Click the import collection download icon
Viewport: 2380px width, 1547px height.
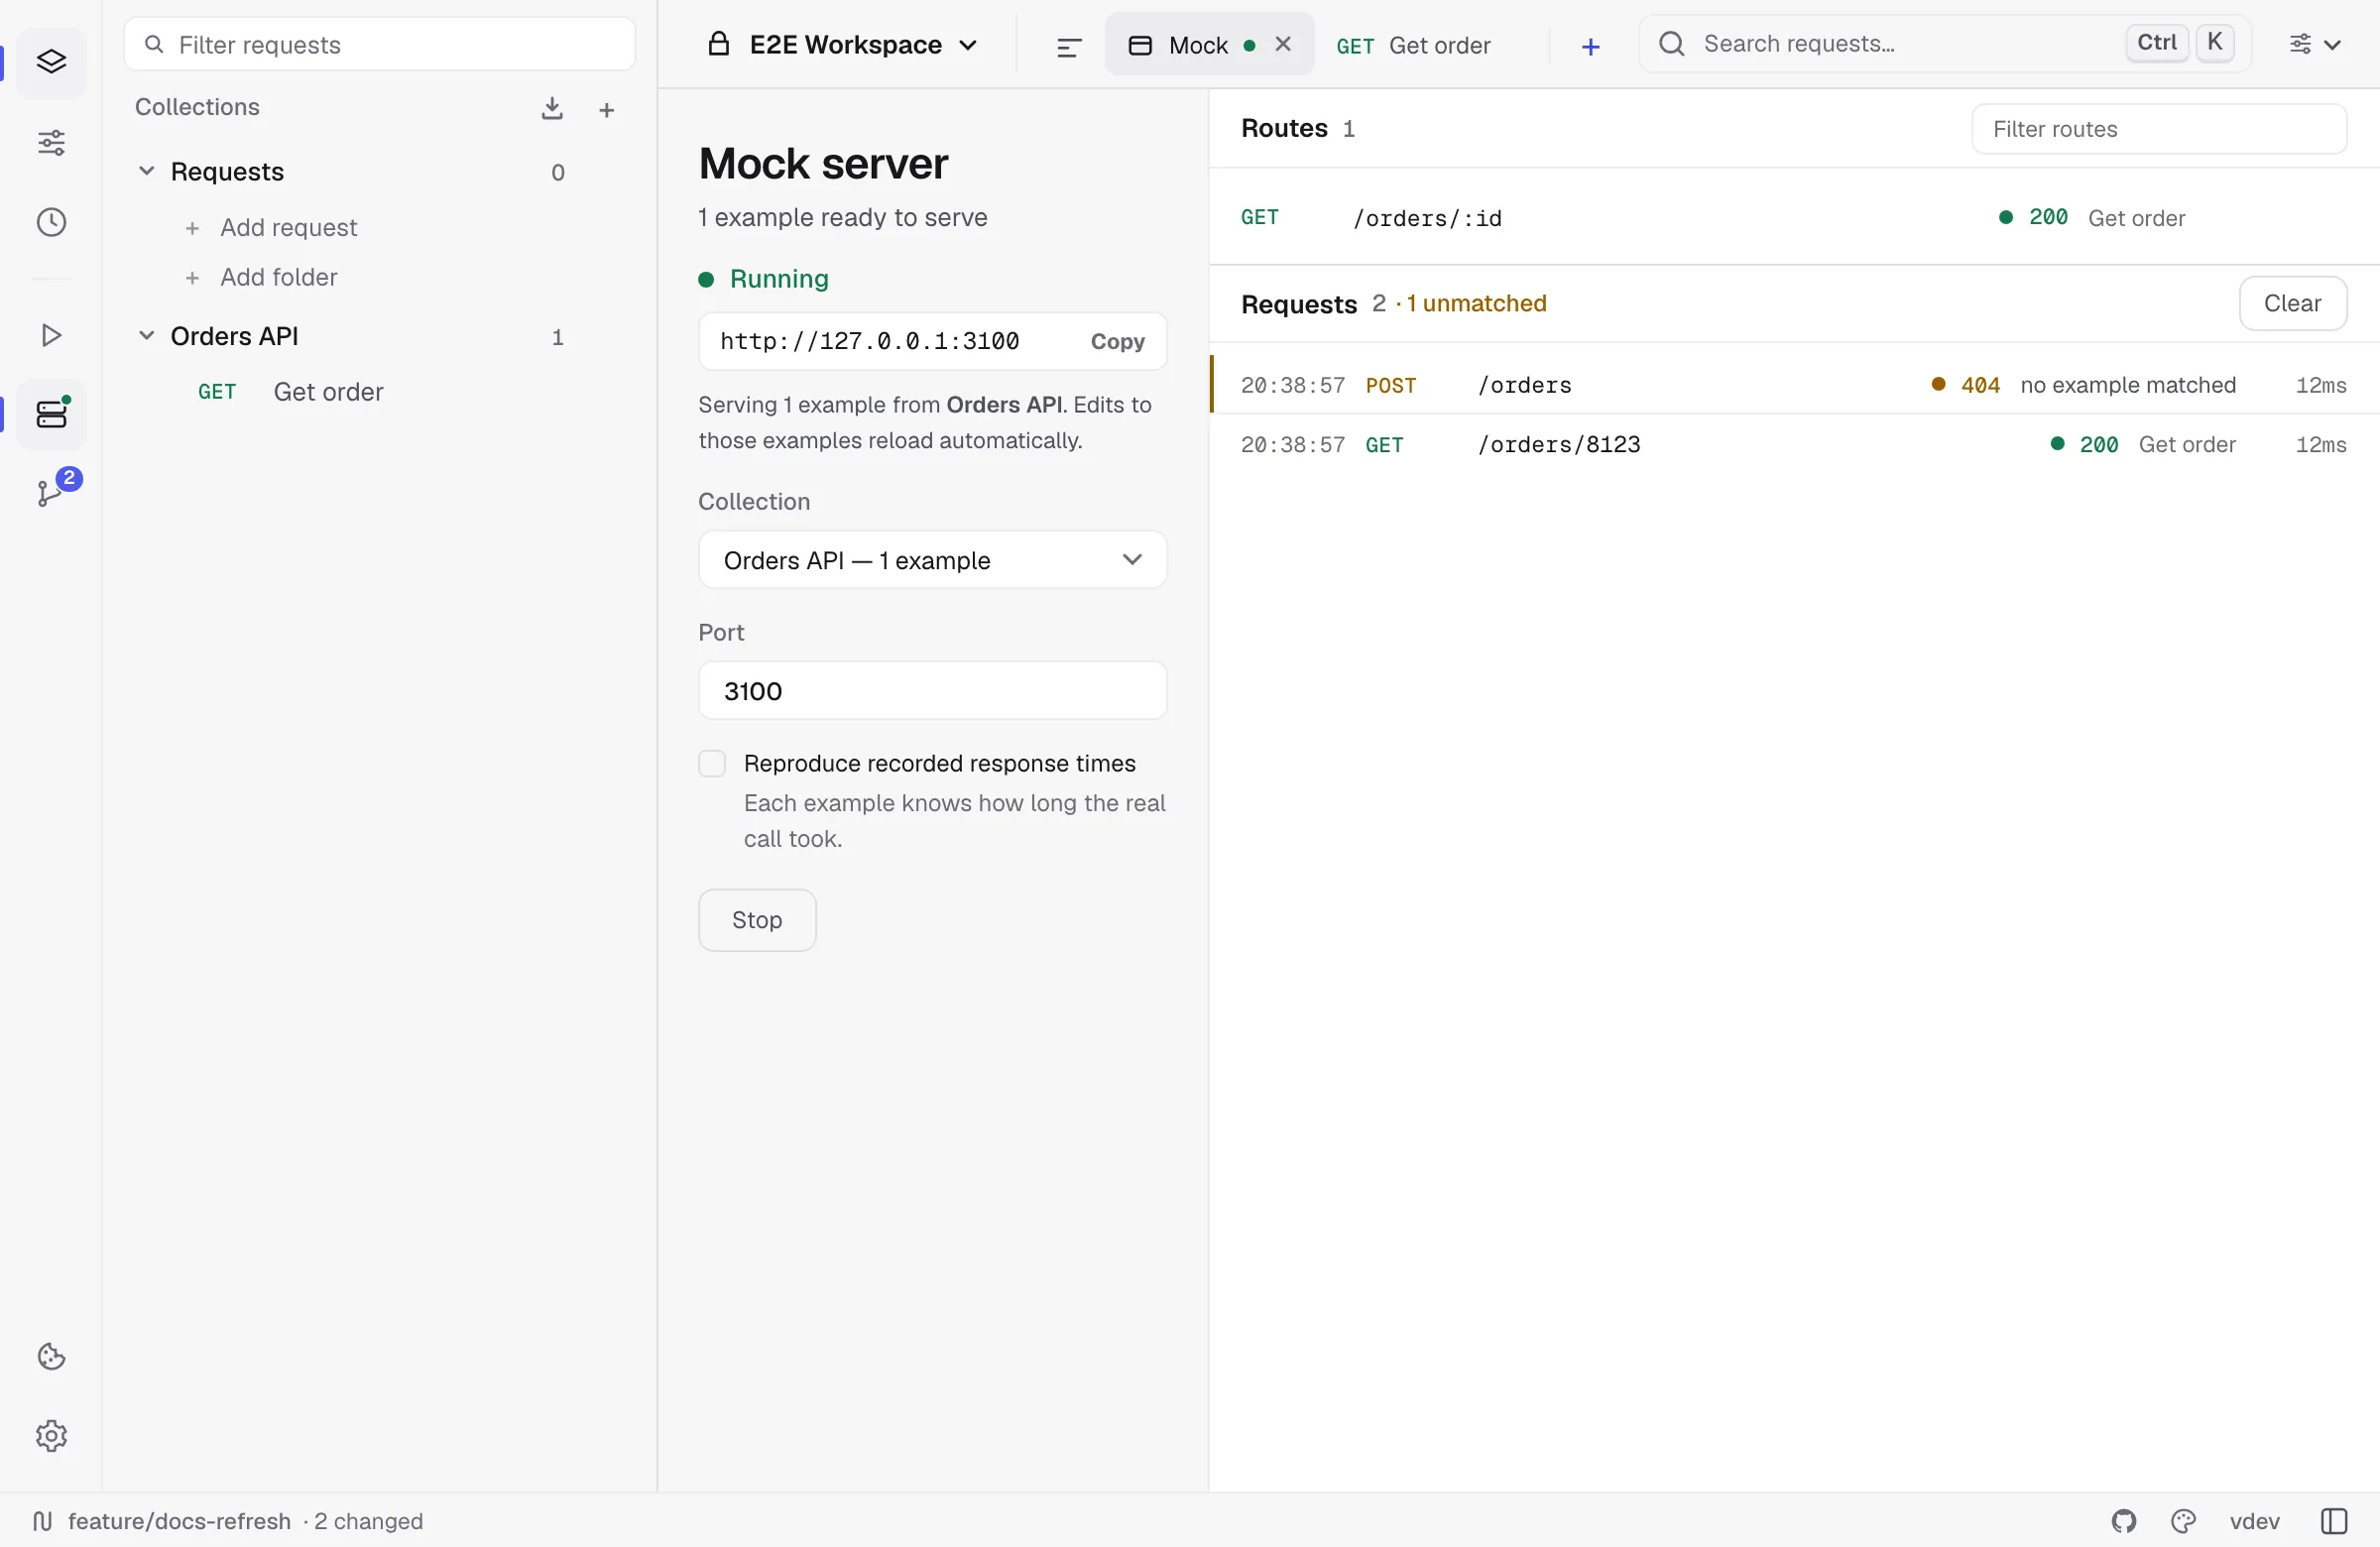552,108
